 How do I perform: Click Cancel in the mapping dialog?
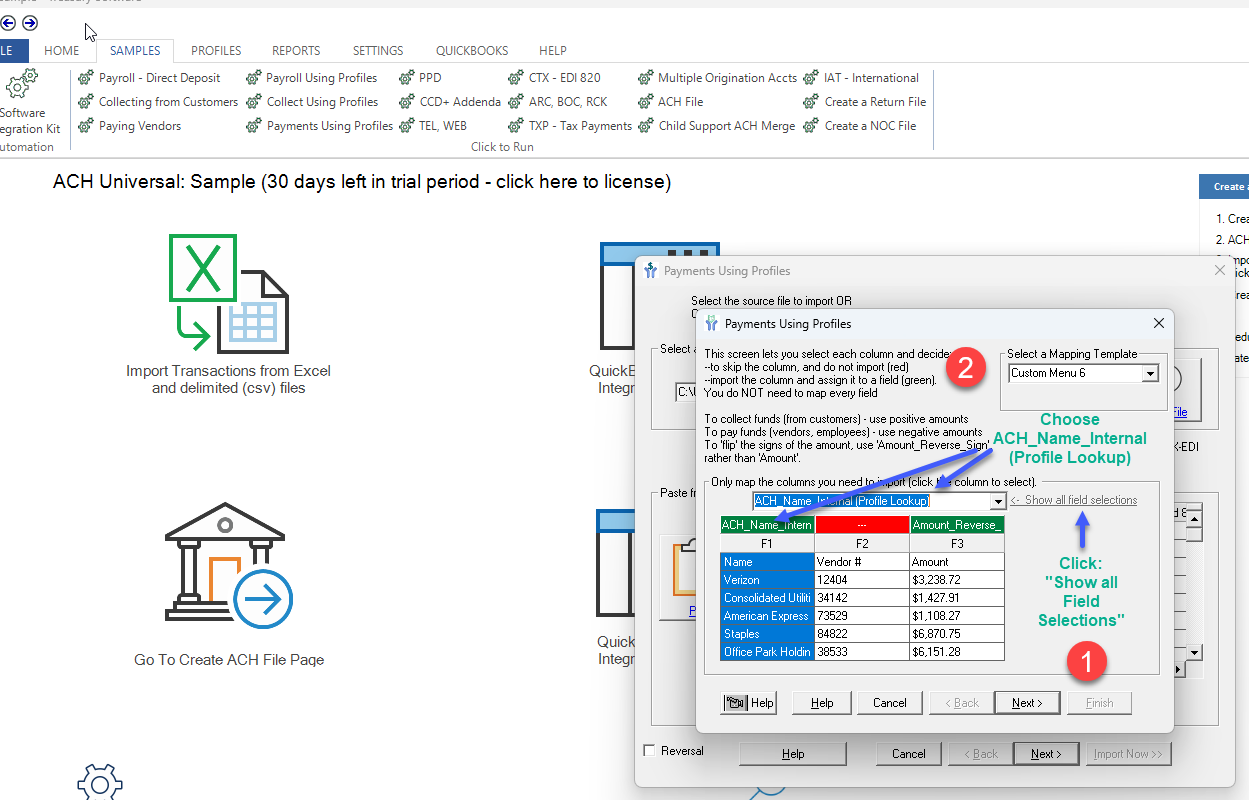tap(890, 703)
